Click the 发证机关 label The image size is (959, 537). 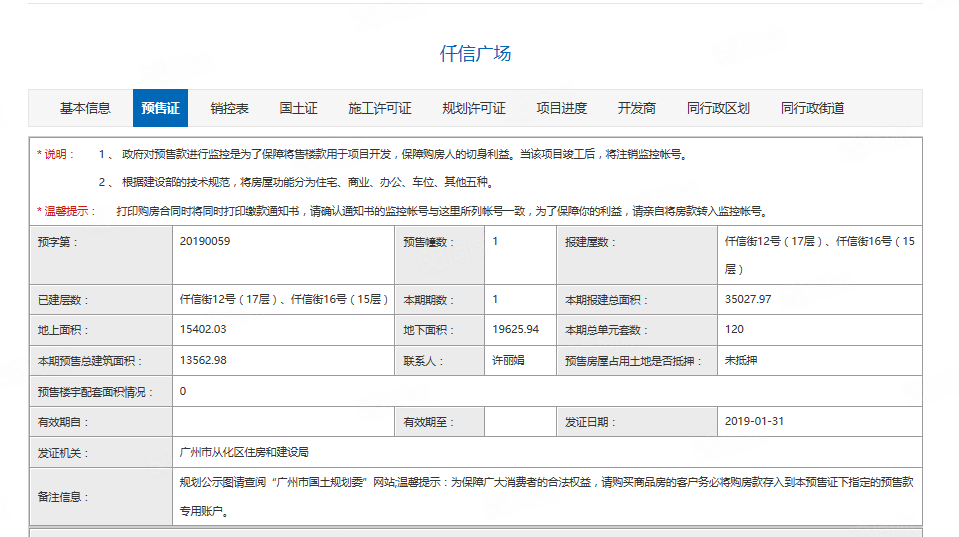[x=63, y=453]
